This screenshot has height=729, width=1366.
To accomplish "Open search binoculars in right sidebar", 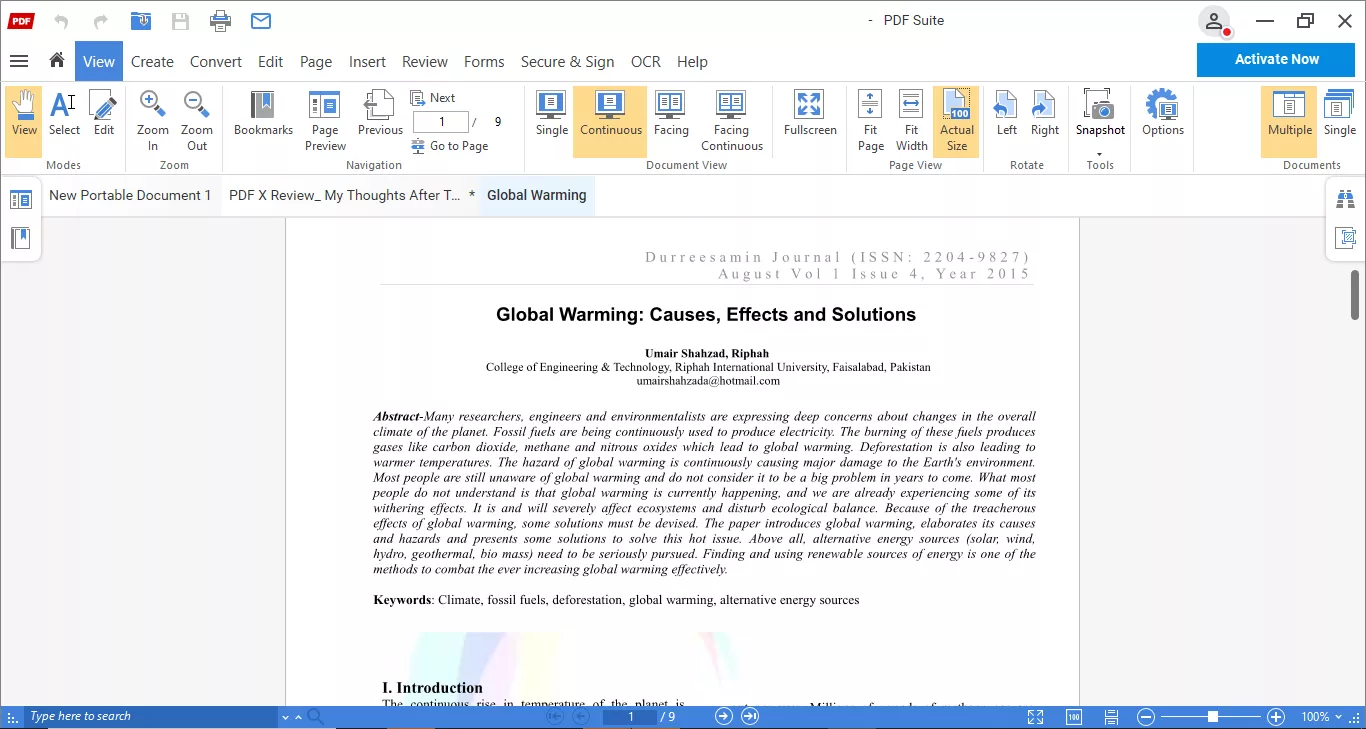I will (x=1345, y=200).
